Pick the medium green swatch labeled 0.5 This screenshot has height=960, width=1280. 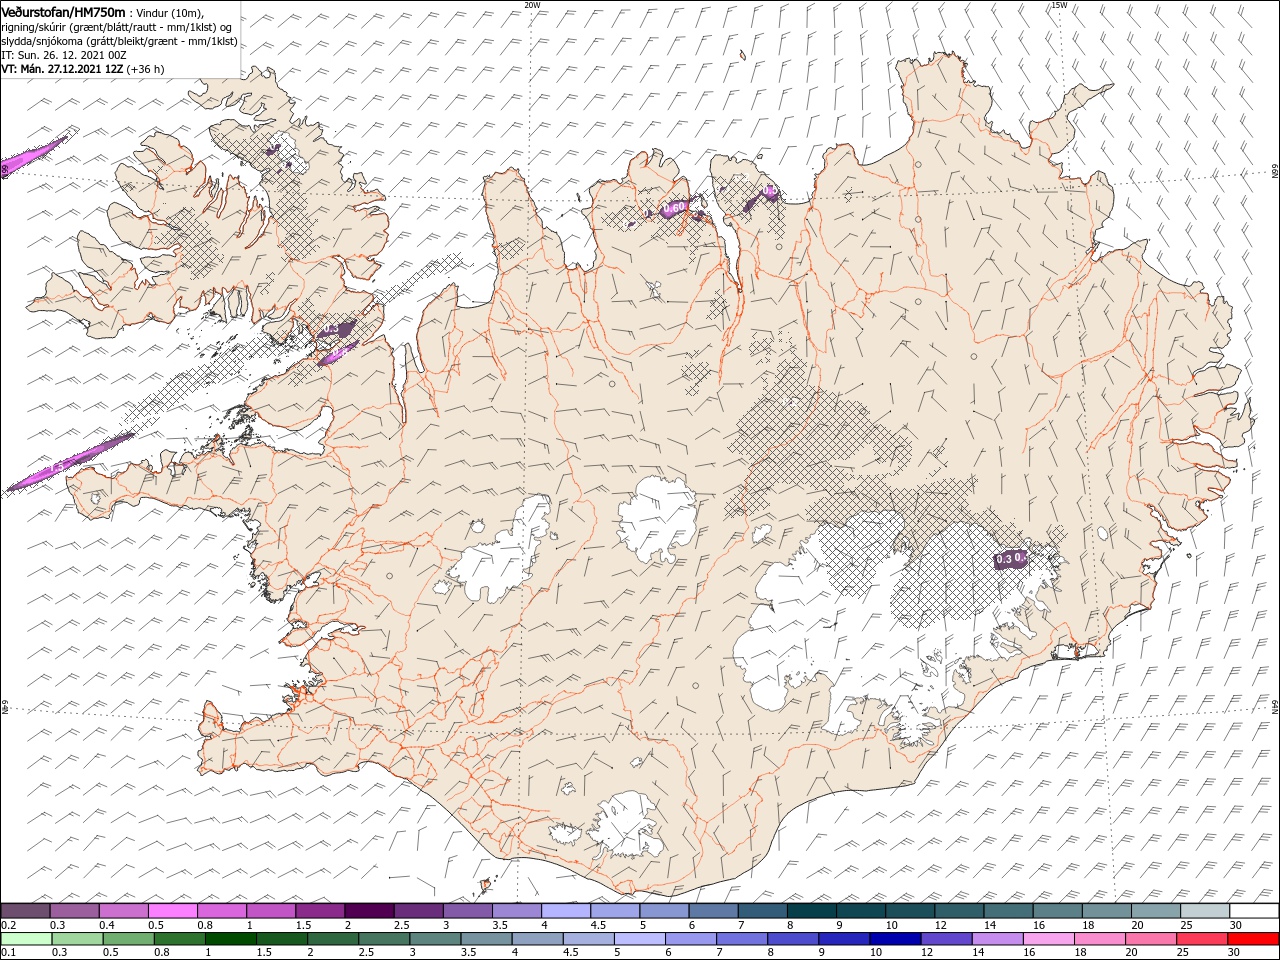[x=128, y=939]
